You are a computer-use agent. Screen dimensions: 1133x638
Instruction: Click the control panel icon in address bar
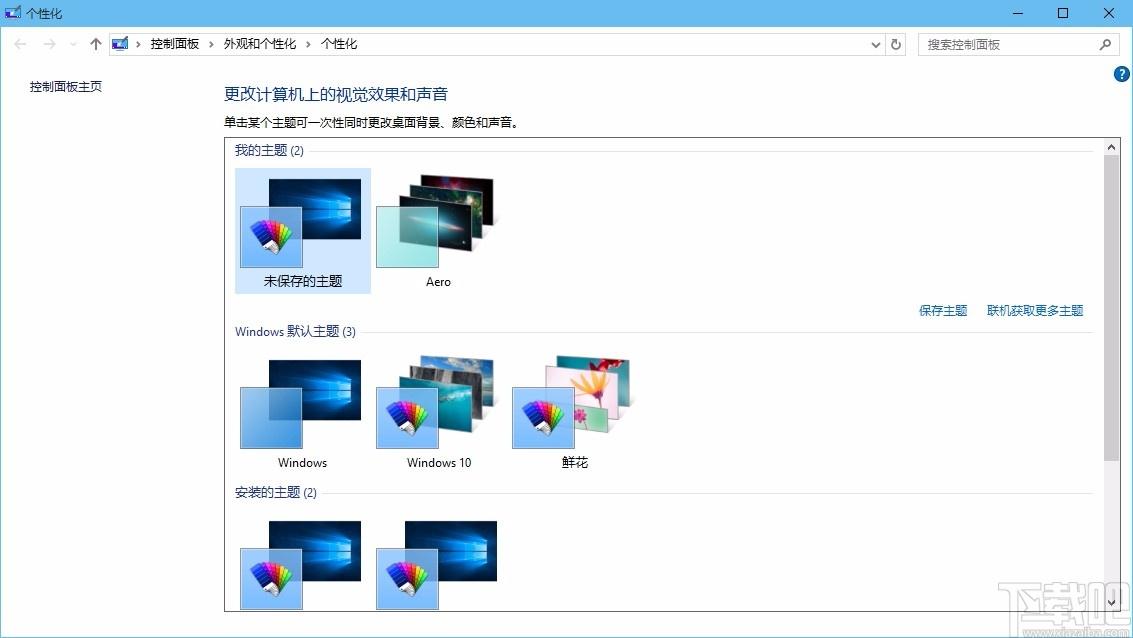(120, 44)
